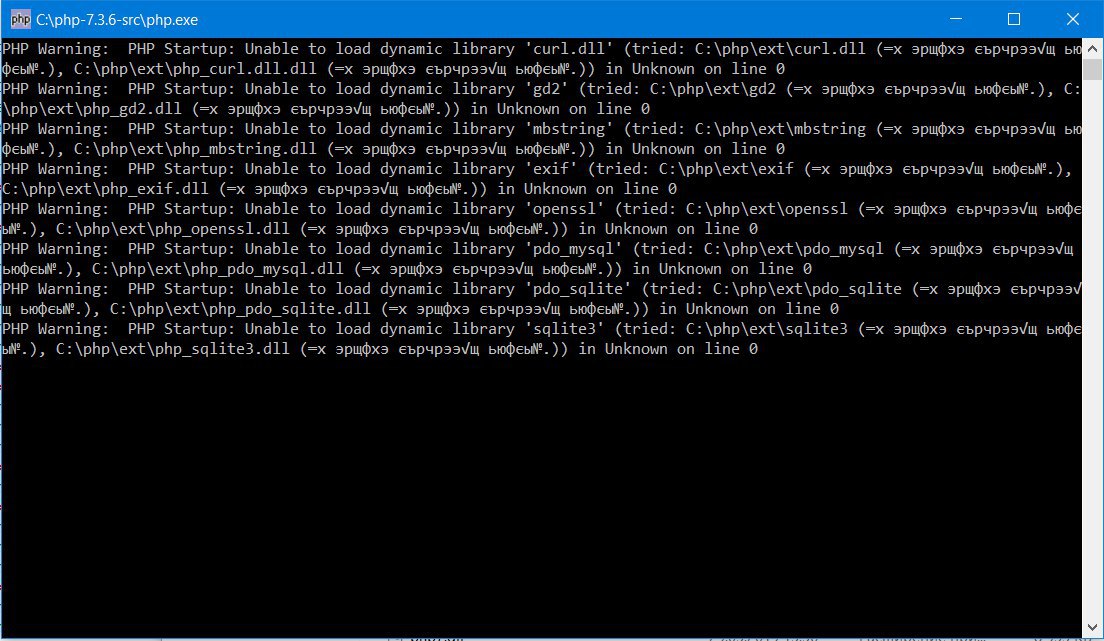
Task: Click the php.exe title bar text
Action: click(117, 20)
